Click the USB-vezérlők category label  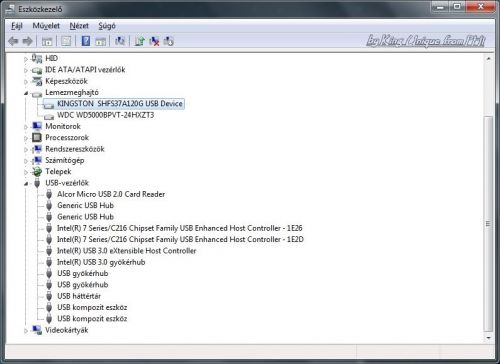click(67, 183)
